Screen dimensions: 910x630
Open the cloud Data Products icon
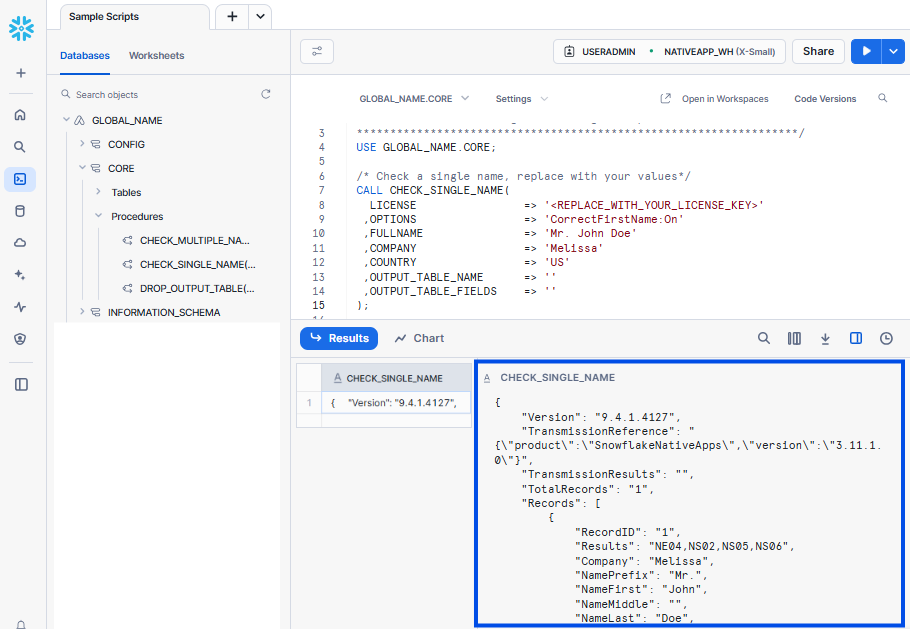20,243
